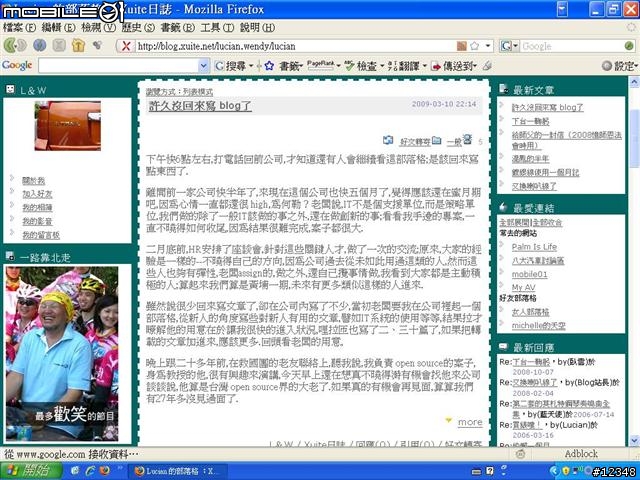Launch Firefox from the Quick Launch bar
The width and height of the screenshot is (640, 480).
click(104, 471)
